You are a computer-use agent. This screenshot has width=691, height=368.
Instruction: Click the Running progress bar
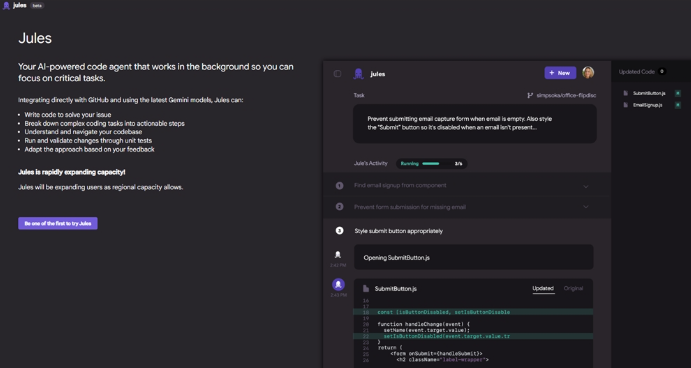pyautogui.click(x=431, y=164)
